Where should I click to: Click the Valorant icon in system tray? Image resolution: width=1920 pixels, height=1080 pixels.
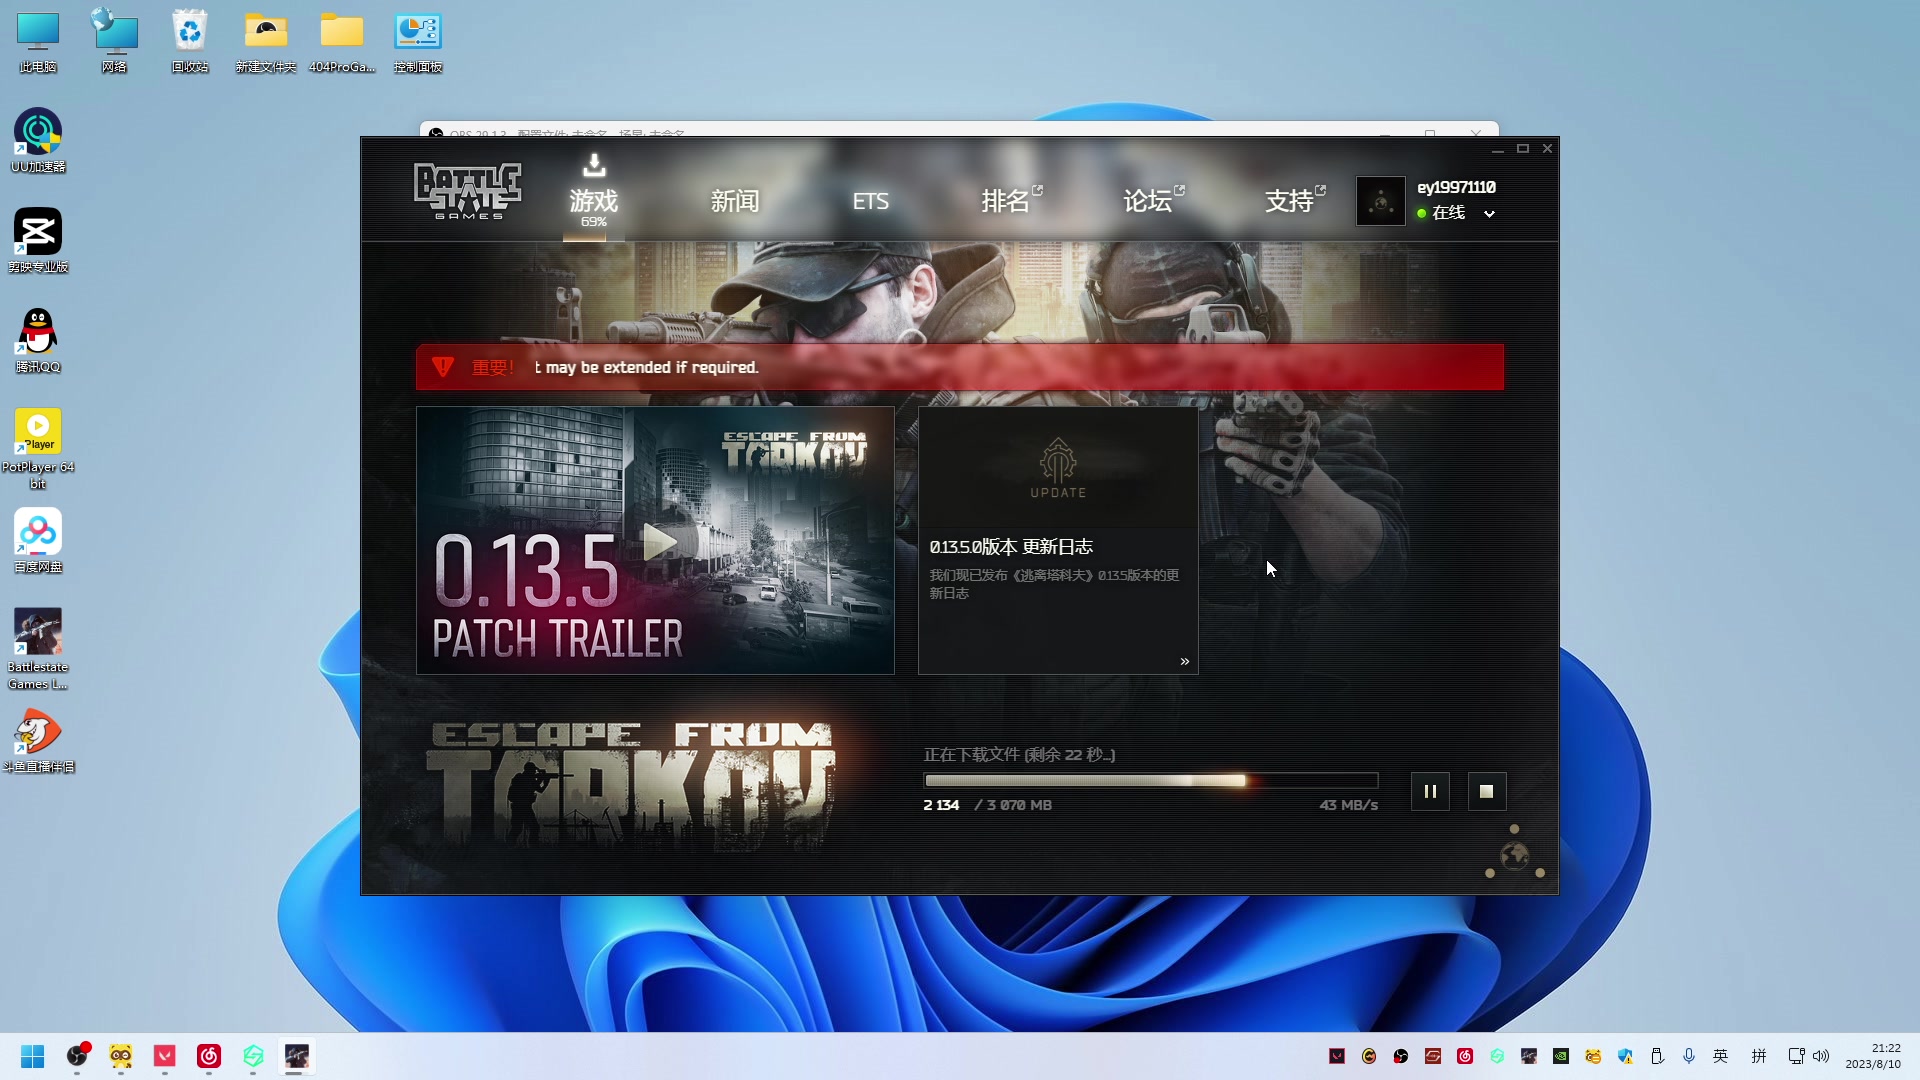pyautogui.click(x=1337, y=1056)
